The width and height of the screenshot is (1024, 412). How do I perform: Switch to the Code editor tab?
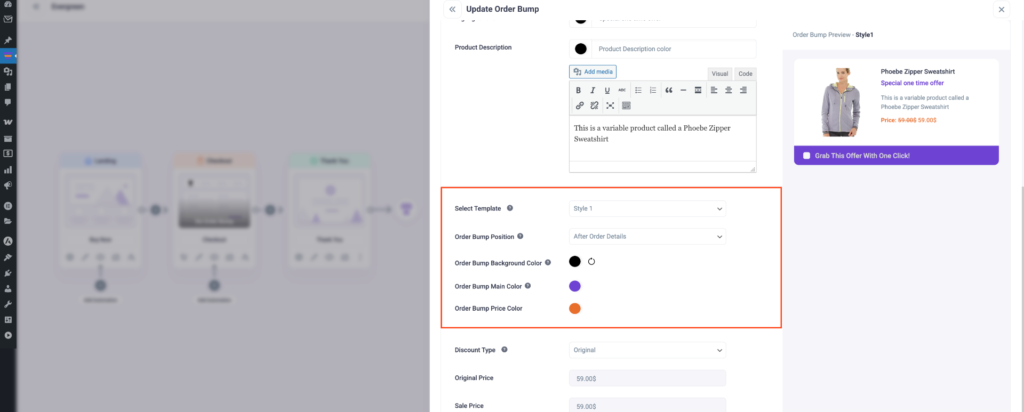tap(745, 74)
